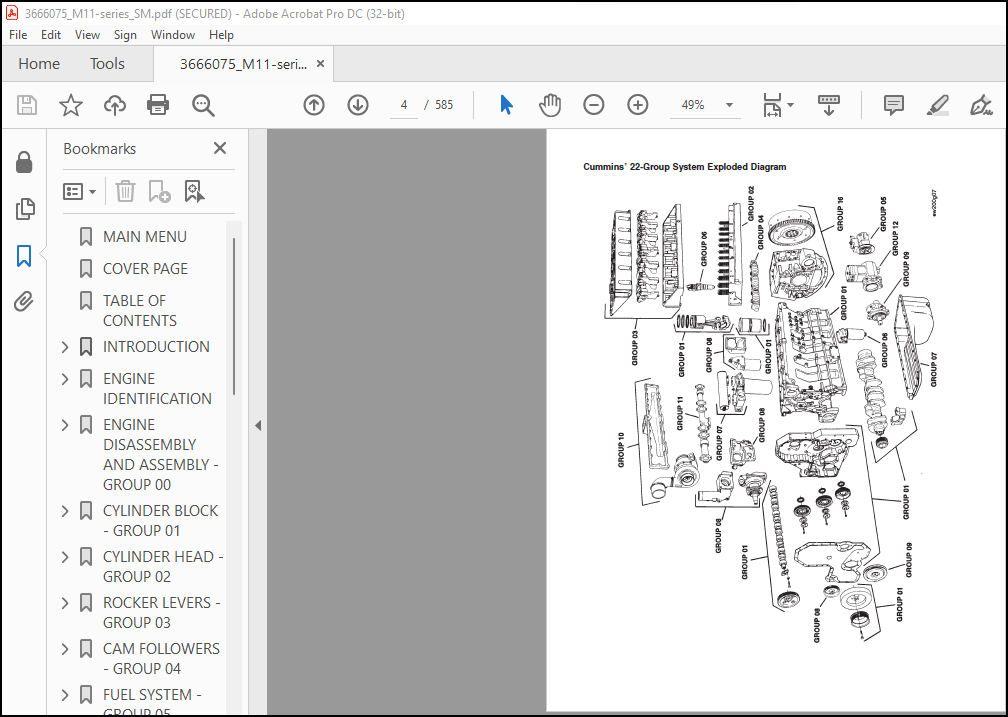Expand CAM FOLLOWERS - GROUP 04 bookmark
Screen dimensions: 1008x717
pyautogui.click(x=65, y=649)
